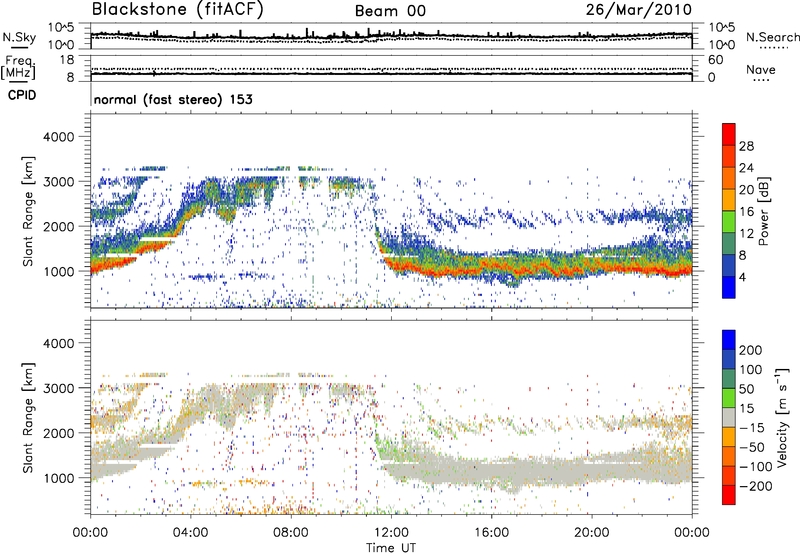Click the right axis value '60' of frequency panel
Image resolution: width=800 pixels, height=554 pixels.
(x=716, y=60)
